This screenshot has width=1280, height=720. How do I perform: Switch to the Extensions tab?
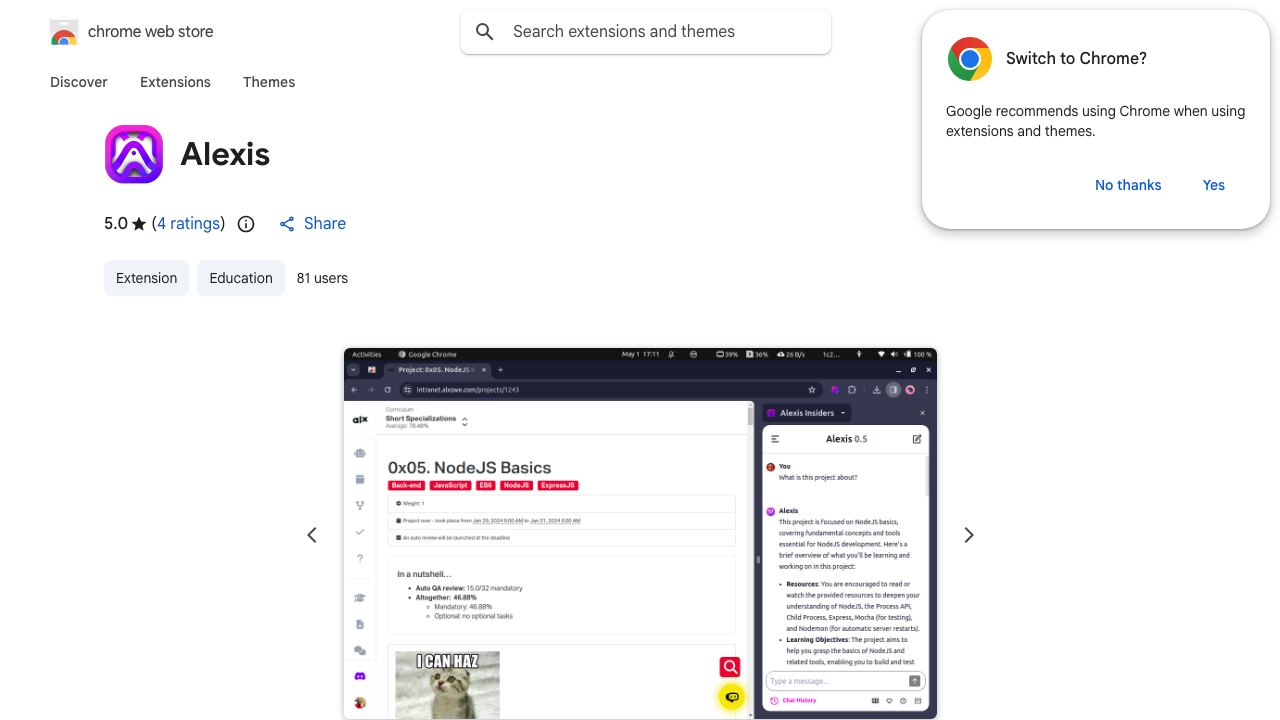(x=175, y=82)
